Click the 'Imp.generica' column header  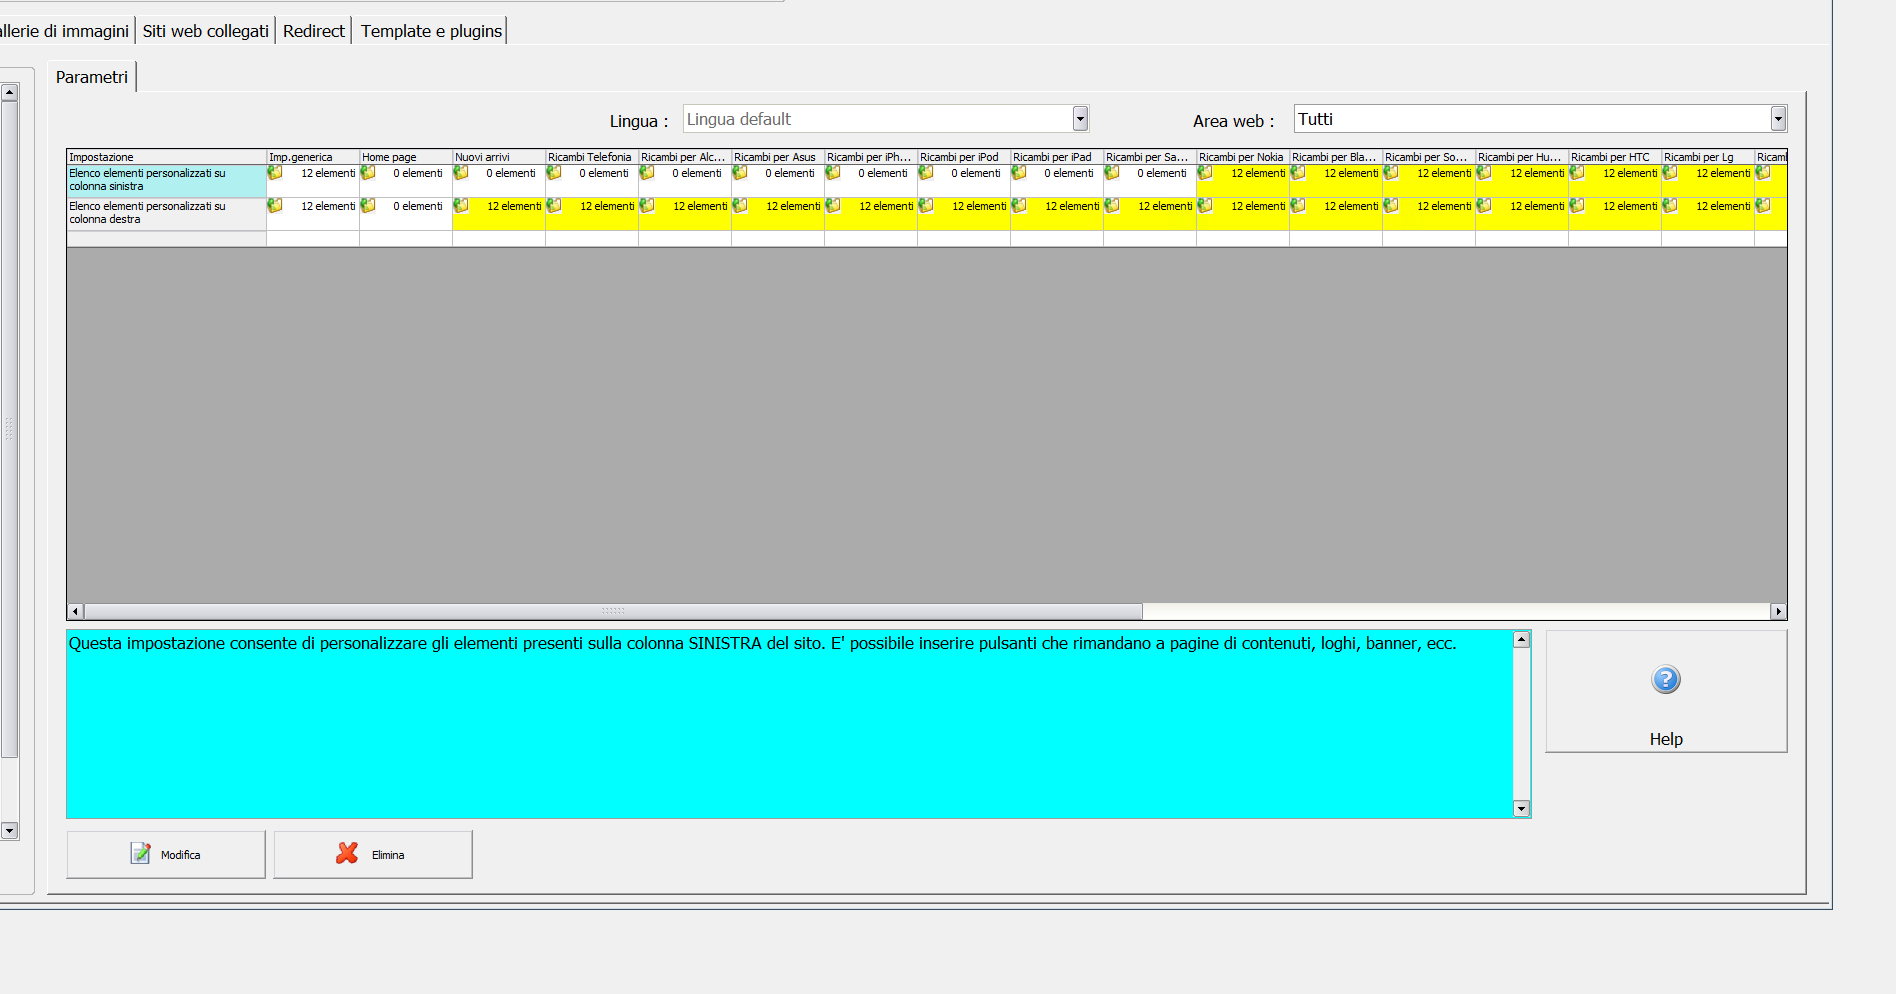(313, 157)
